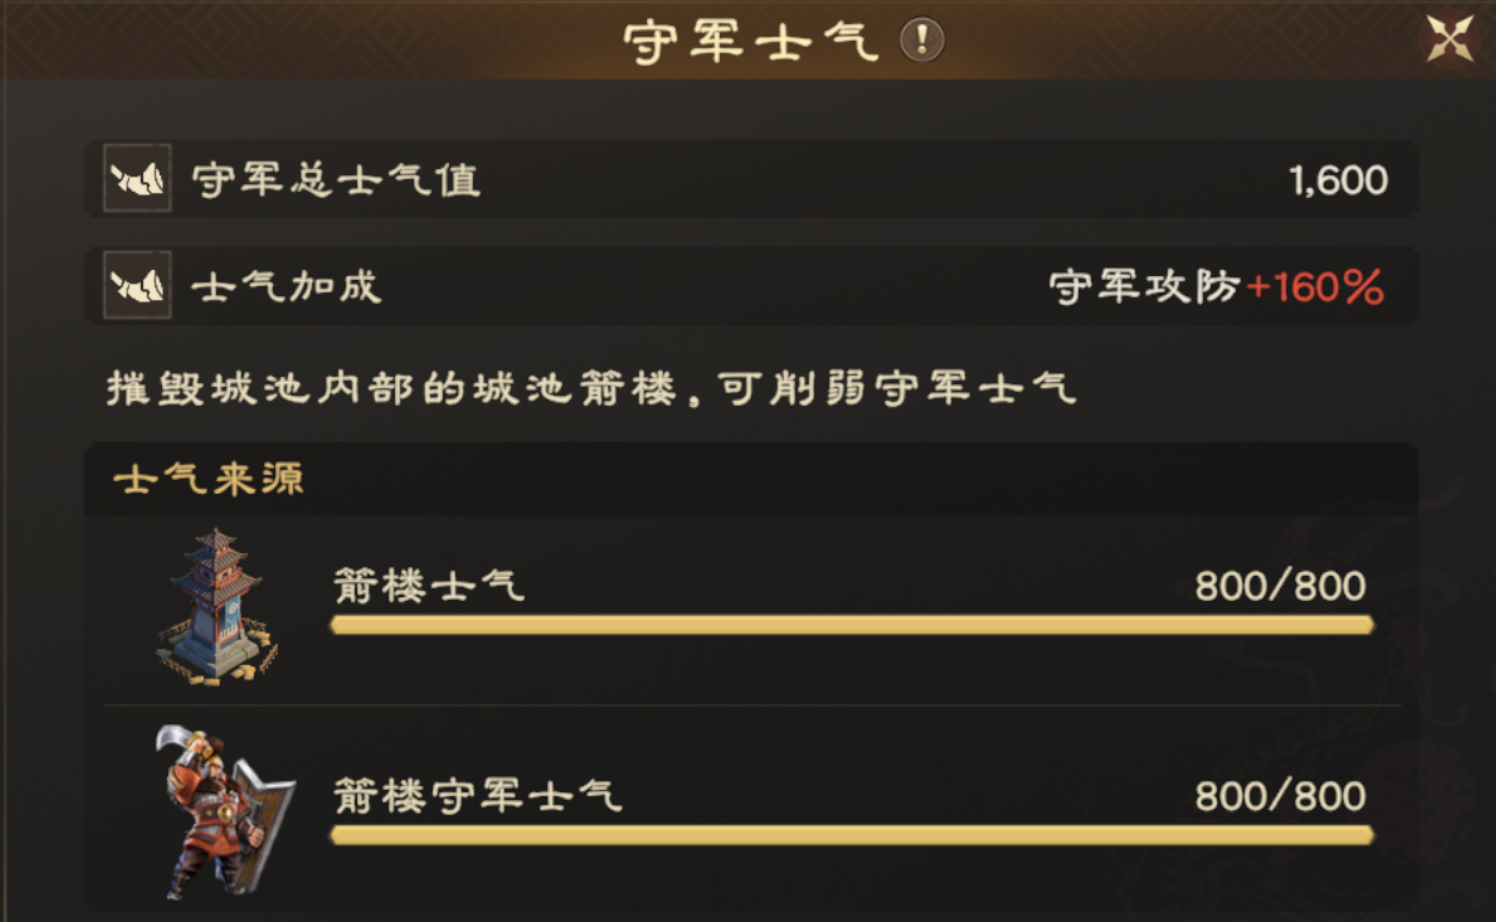Click the 箭楼守军士气 label
The image size is (1496, 922).
[x=478, y=796]
